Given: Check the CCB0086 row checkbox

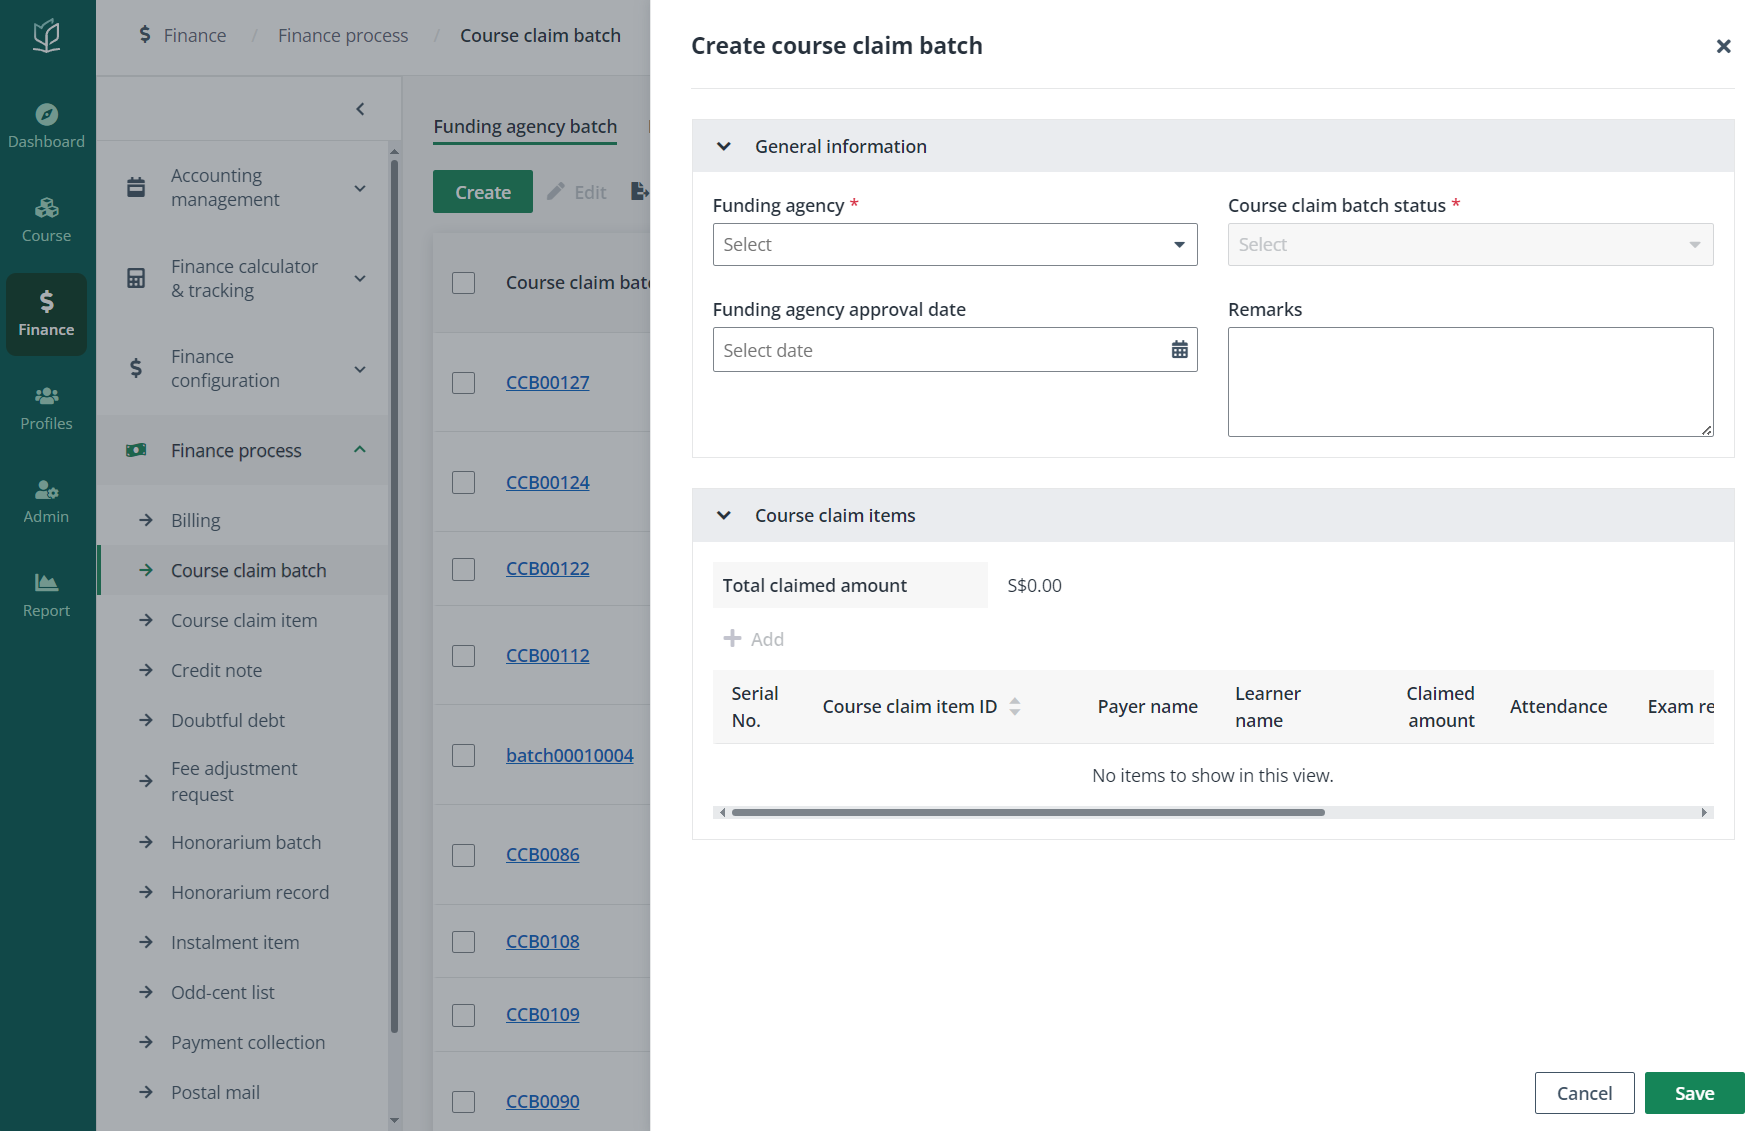Looking at the screenshot, I should 464,855.
